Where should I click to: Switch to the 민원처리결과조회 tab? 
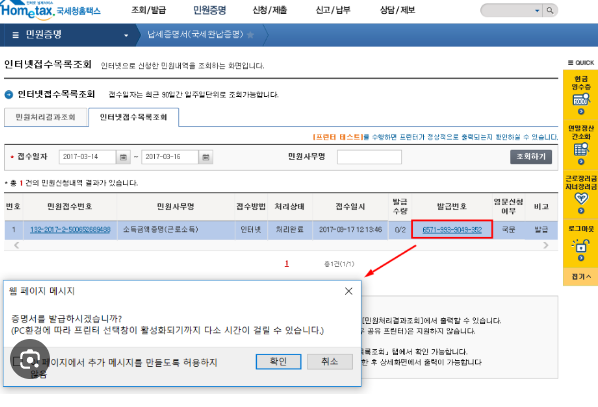pos(45,117)
